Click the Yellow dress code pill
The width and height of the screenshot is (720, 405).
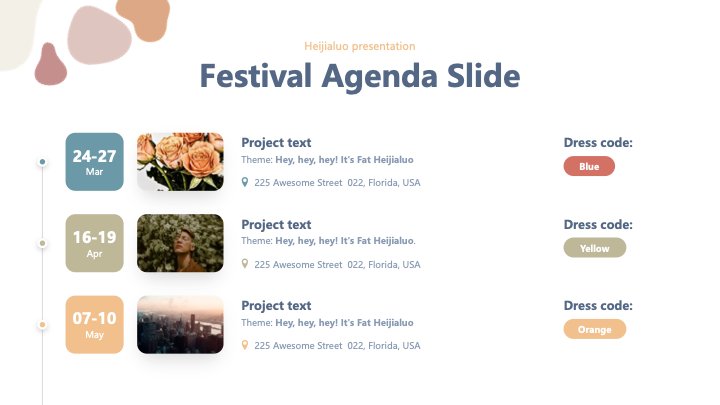coord(595,248)
